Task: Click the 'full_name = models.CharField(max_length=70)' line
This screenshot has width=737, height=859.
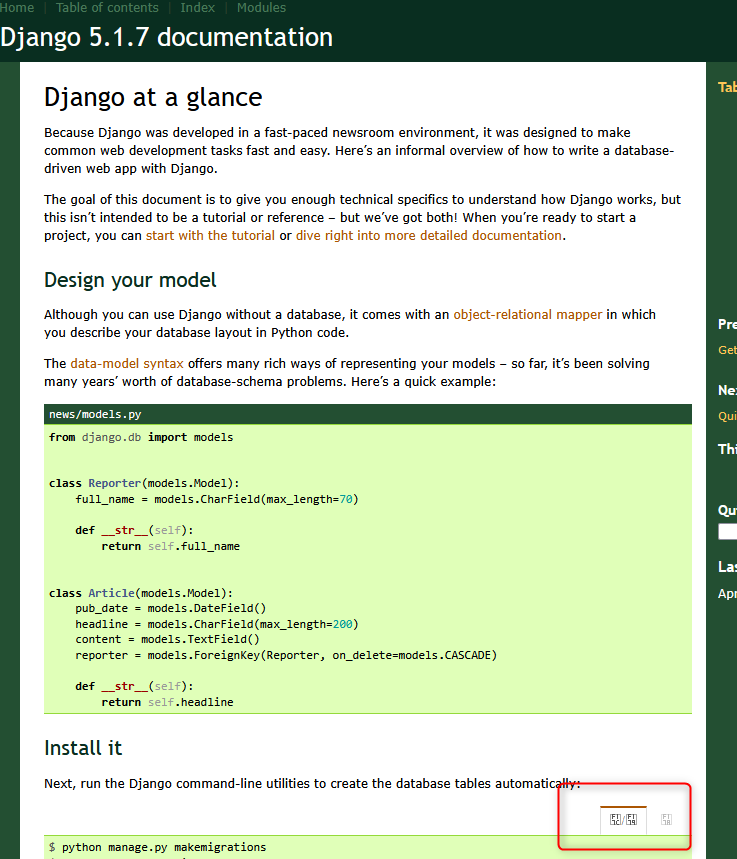Action: point(217,499)
